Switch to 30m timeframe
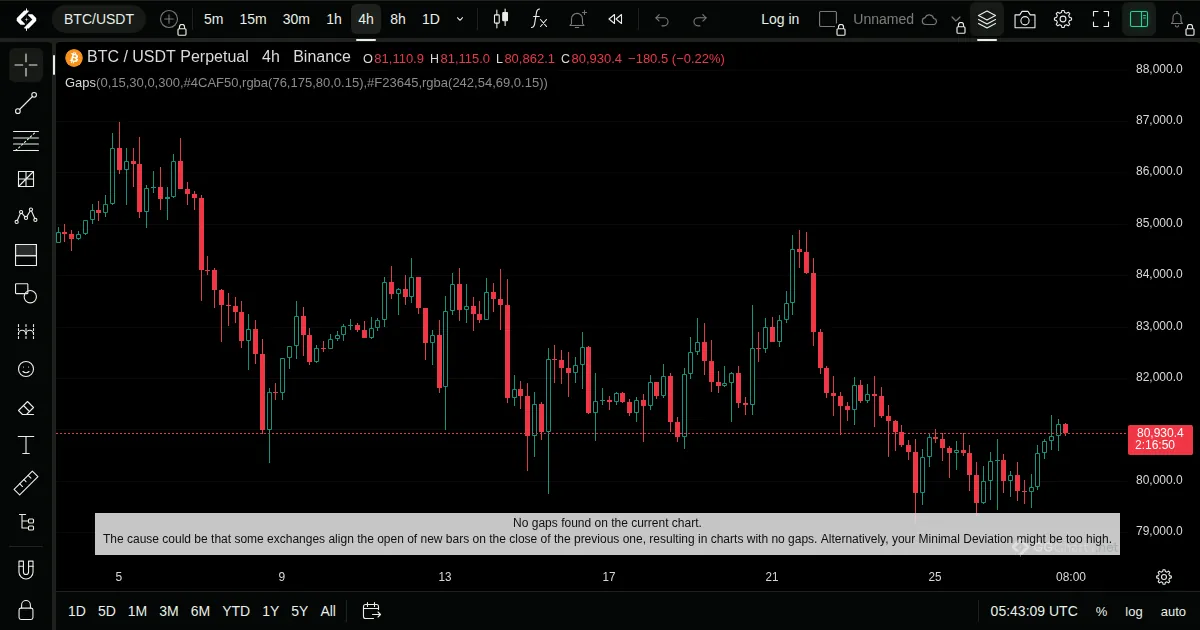Screen dimensions: 1200x630 [296, 19]
